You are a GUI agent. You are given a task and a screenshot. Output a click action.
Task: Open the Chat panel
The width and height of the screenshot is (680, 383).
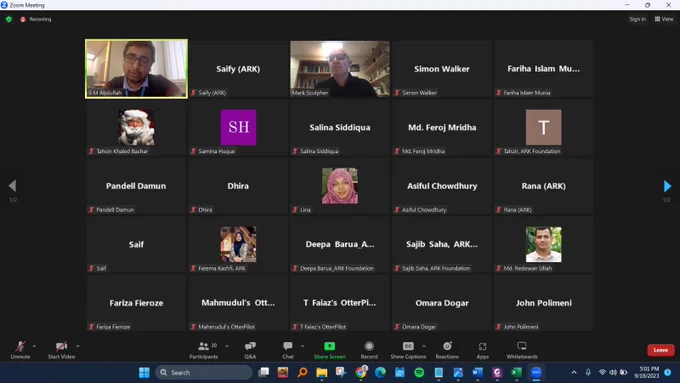[288, 350]
